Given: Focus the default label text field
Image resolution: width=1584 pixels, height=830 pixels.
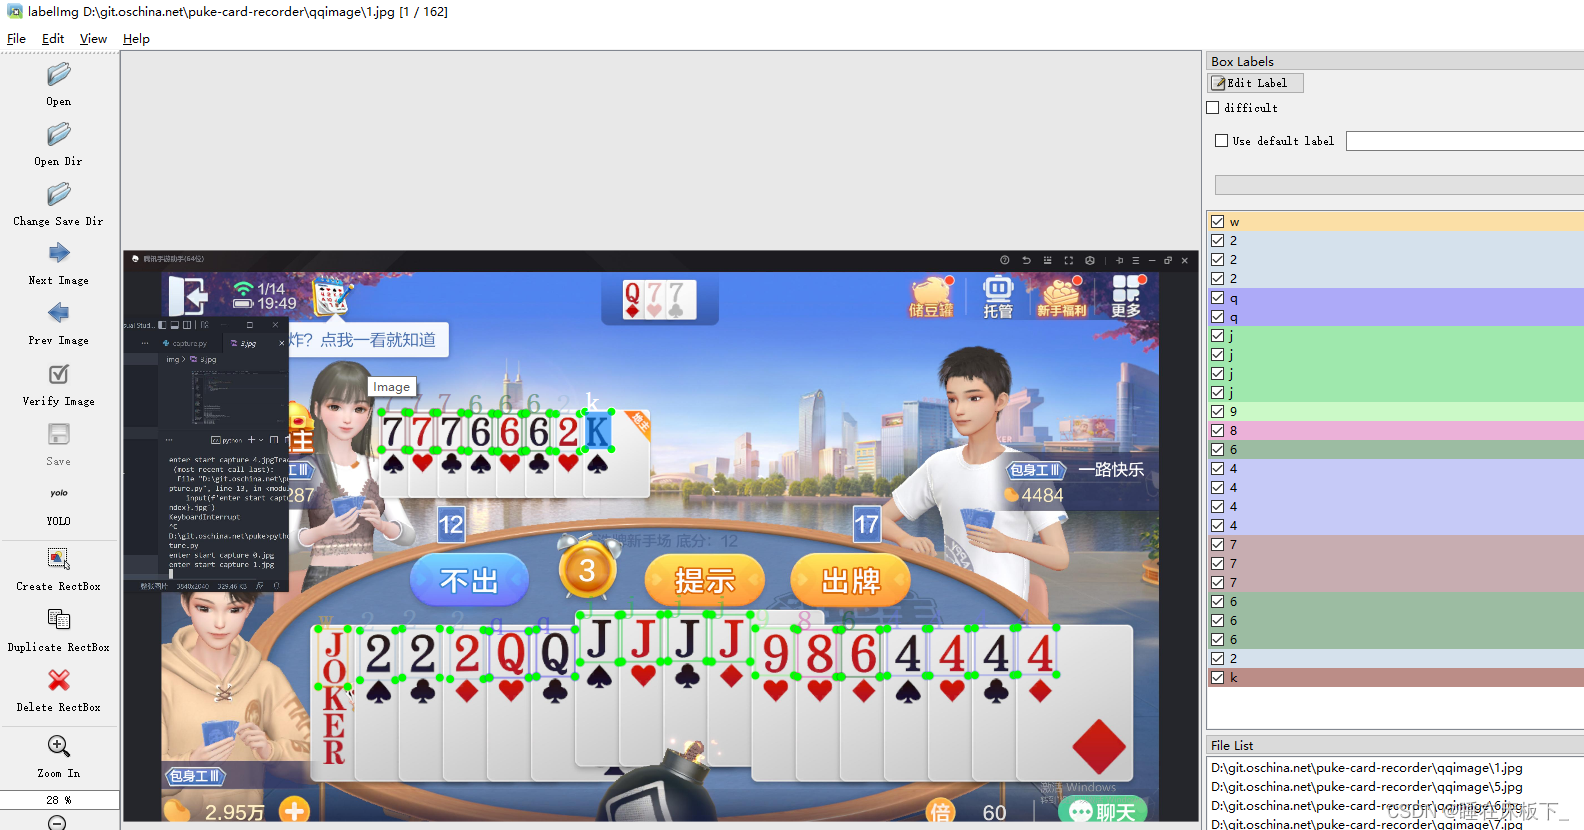Looking at the screenshot, I should point(1465,141).
